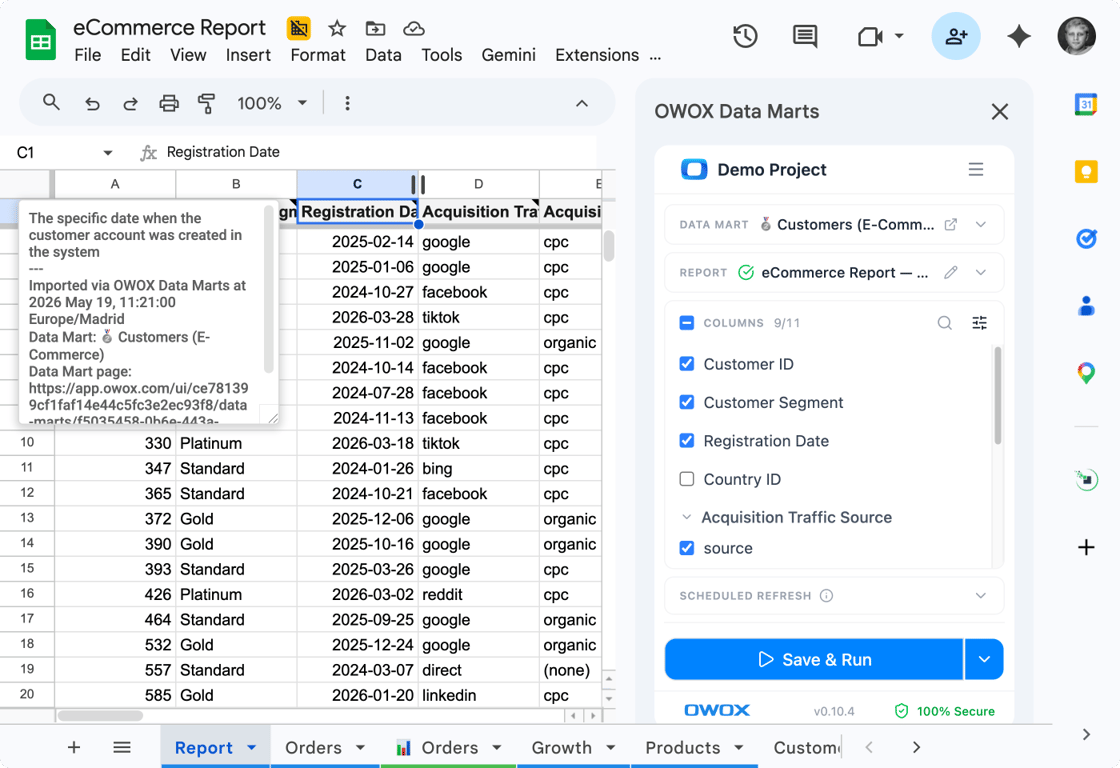This screenshot has width=1120, height=768.
Task: Toggle the all COLUMNS select checkbox
Action: coord(686,323)
